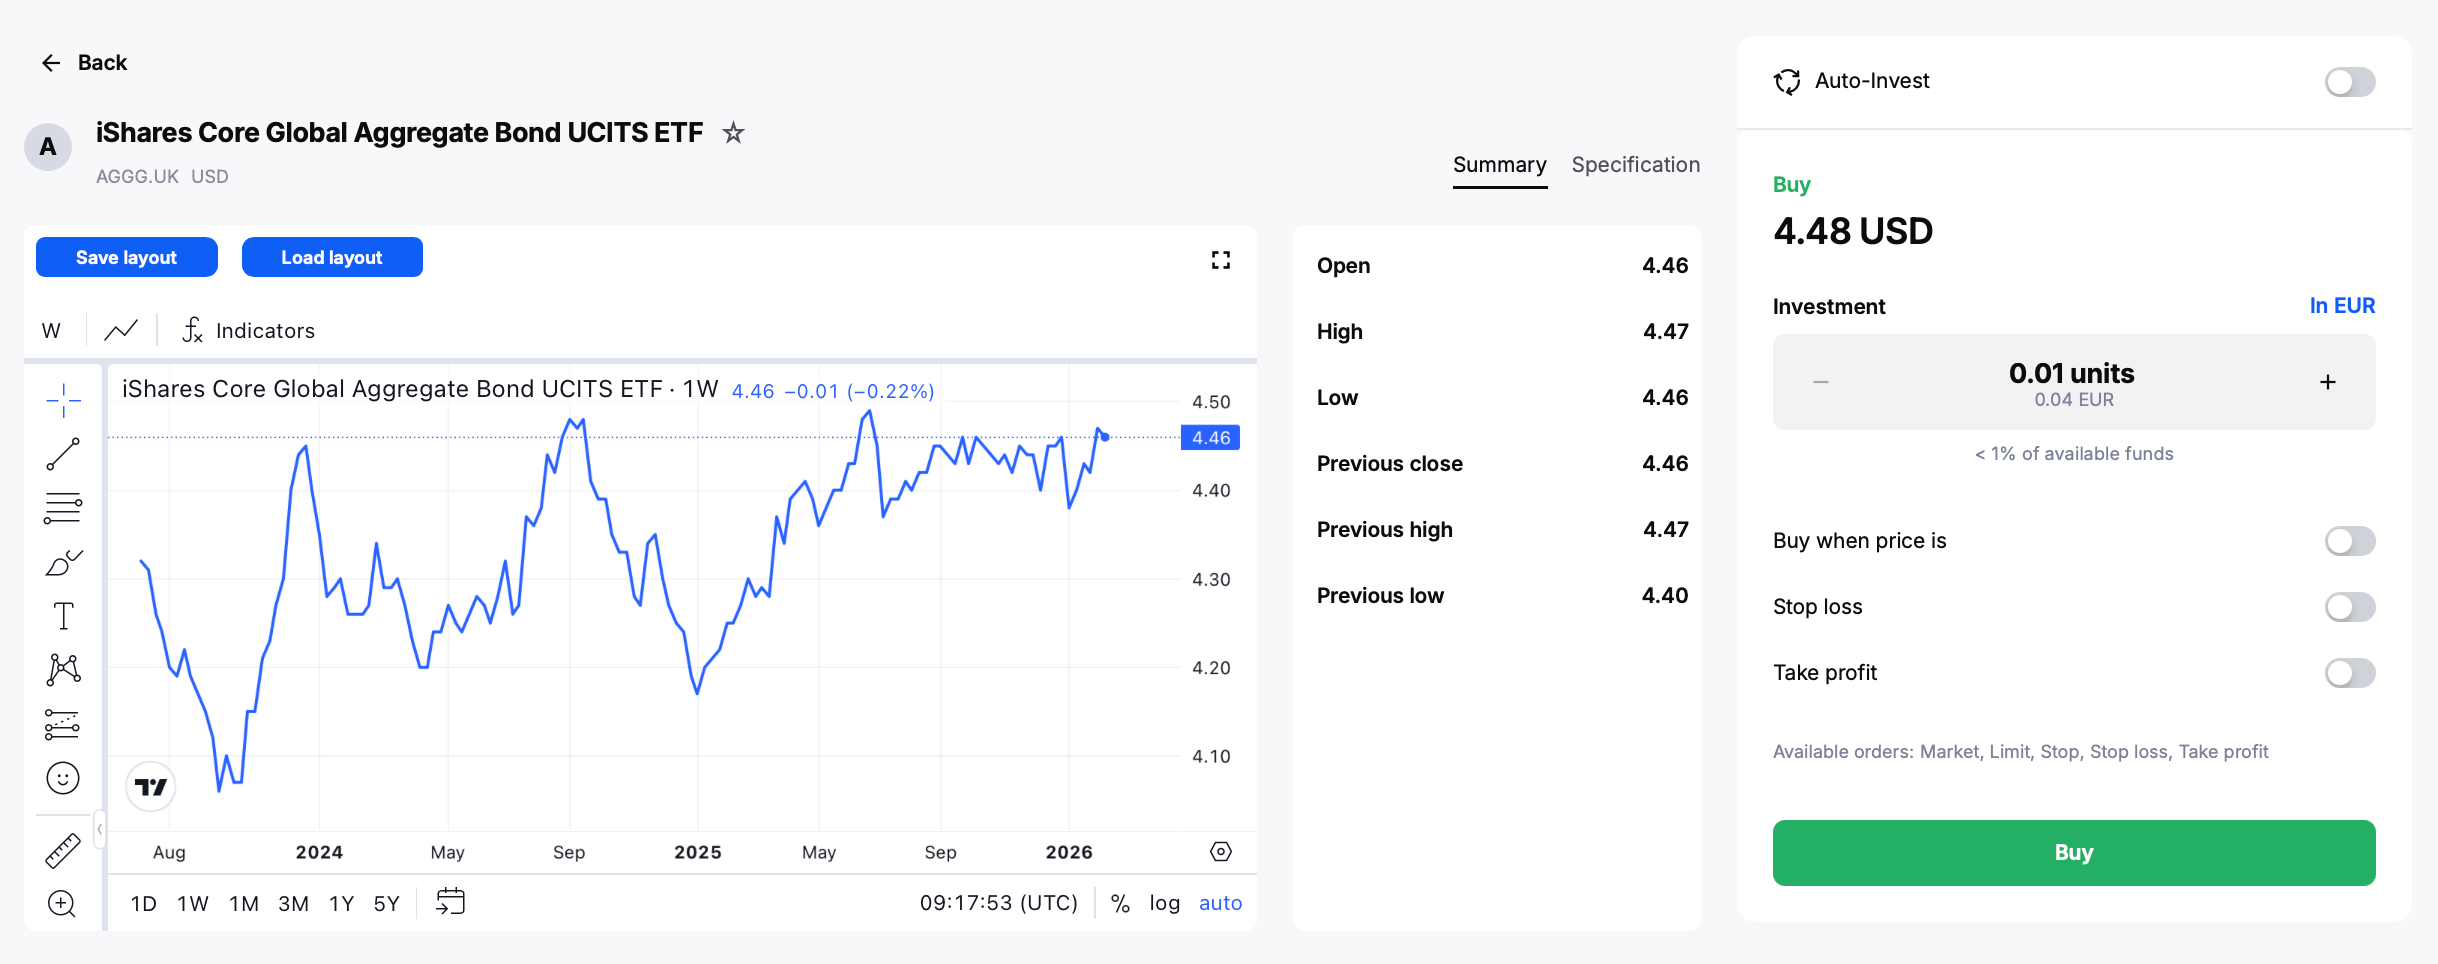The height and width of the screenshot is (964, 2438).
Task: Open the Fibonacci retracement tool
Action: coord(63,508)
